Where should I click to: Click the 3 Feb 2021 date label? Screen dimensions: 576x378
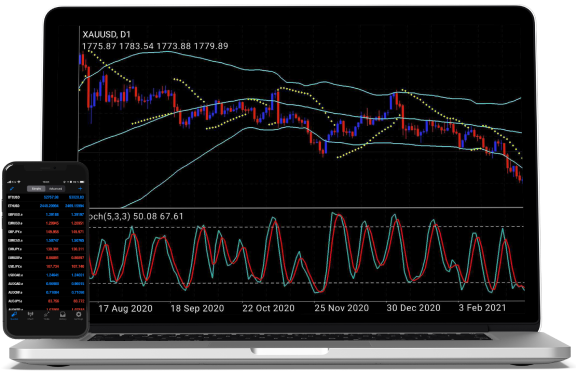click(x=482, y=307)
